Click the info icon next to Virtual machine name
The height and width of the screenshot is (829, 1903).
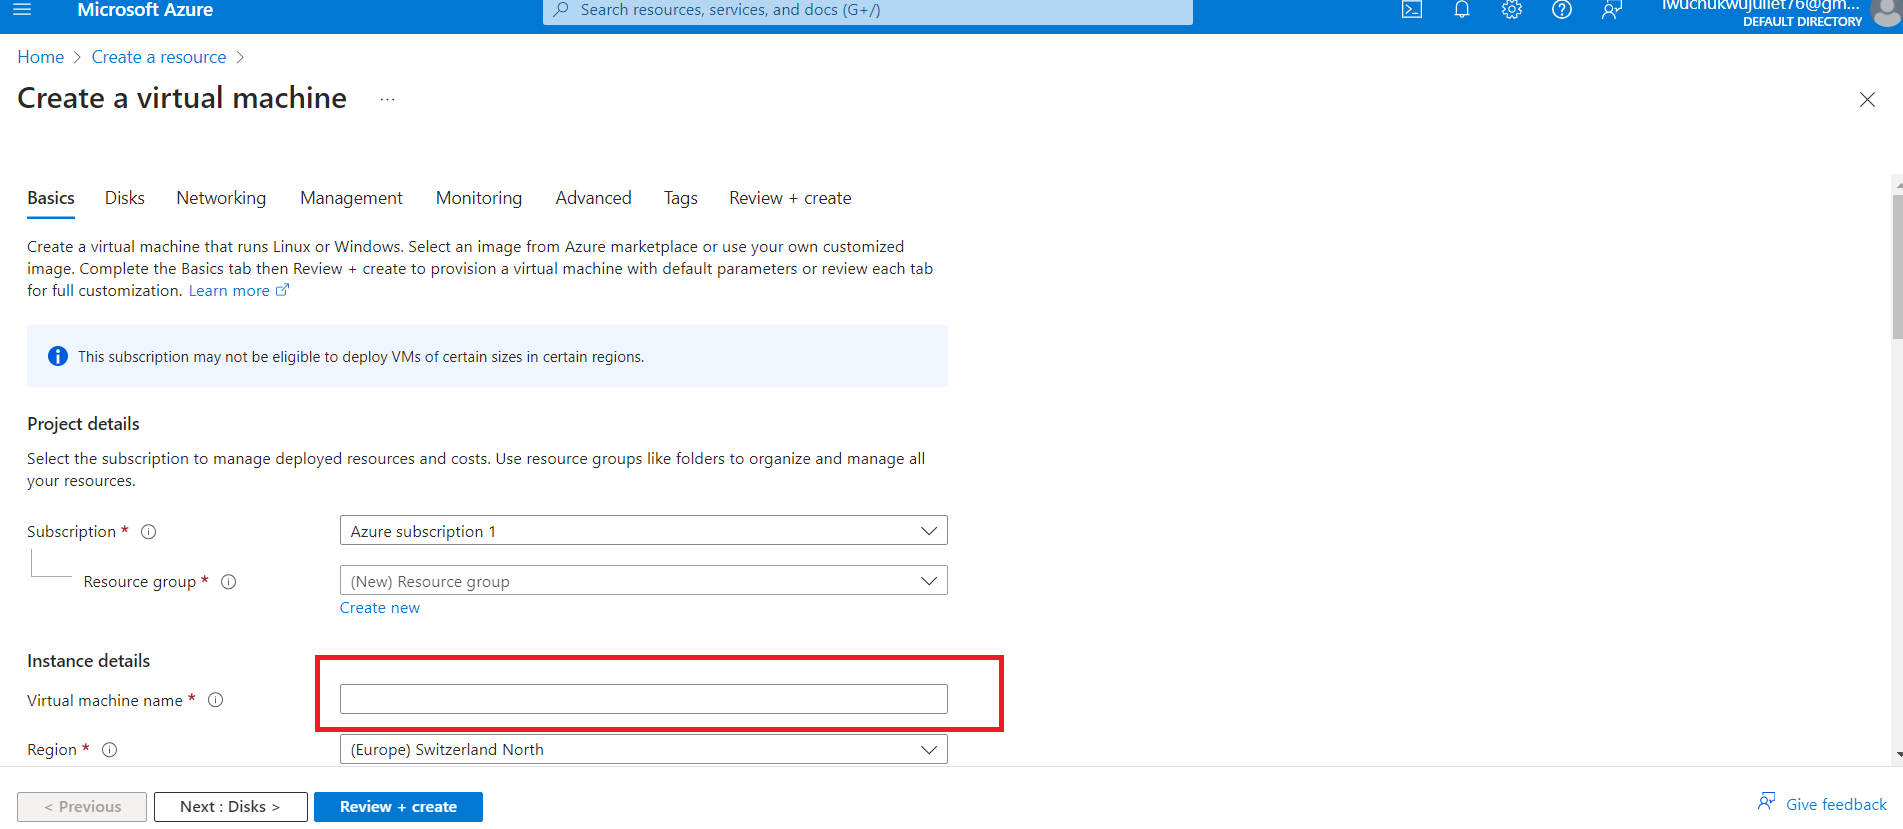216,700
